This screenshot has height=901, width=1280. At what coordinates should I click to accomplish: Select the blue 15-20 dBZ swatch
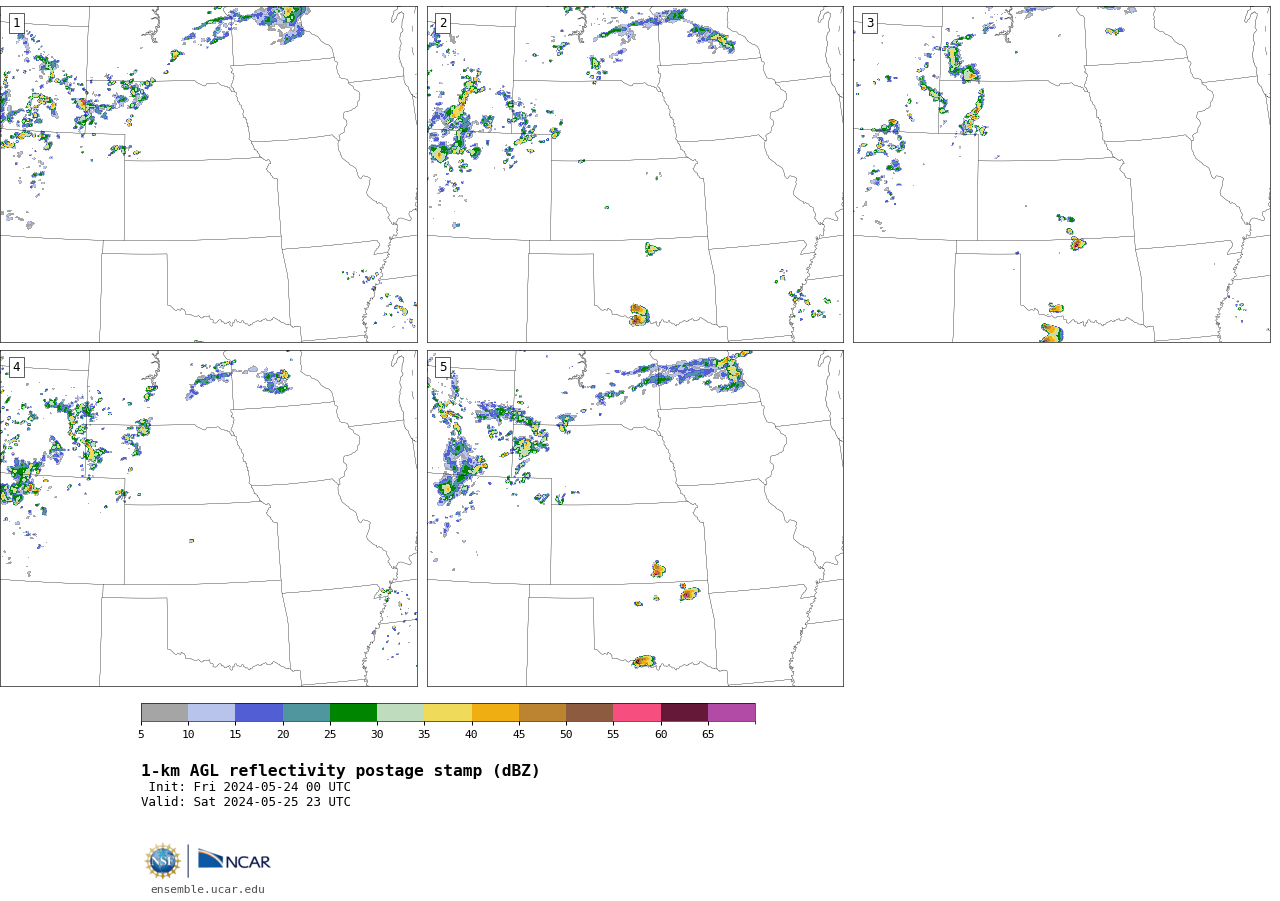(259, 712)
